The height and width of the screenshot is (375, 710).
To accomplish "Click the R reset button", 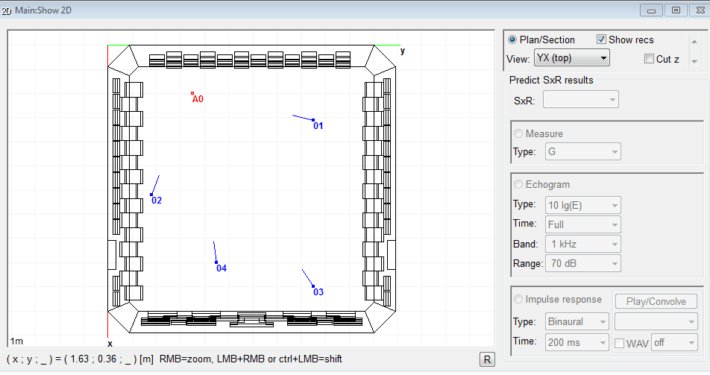I will pos(487,360).
